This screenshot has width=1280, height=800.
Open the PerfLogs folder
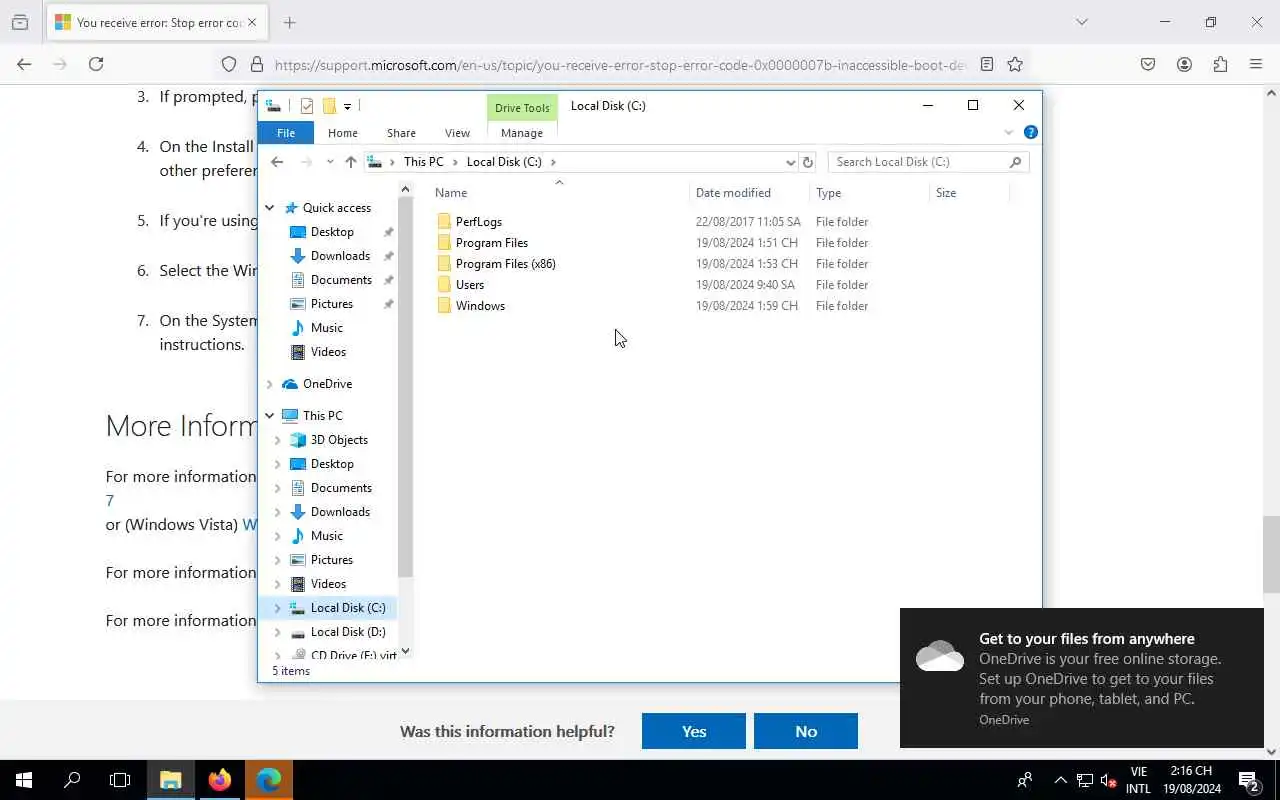tap(479, 222)
